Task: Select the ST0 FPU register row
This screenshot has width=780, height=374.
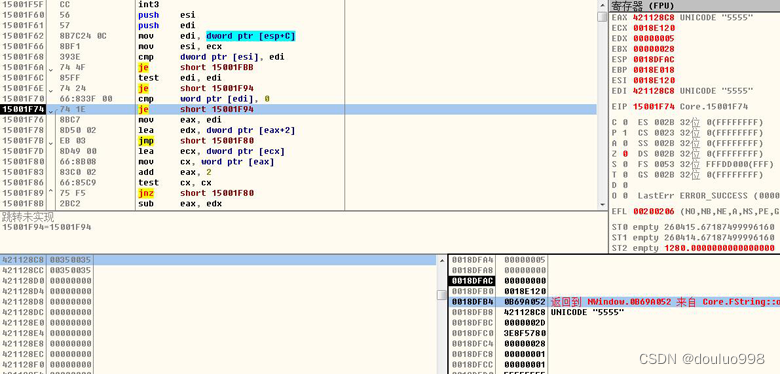Action: (x=694, y=227)
